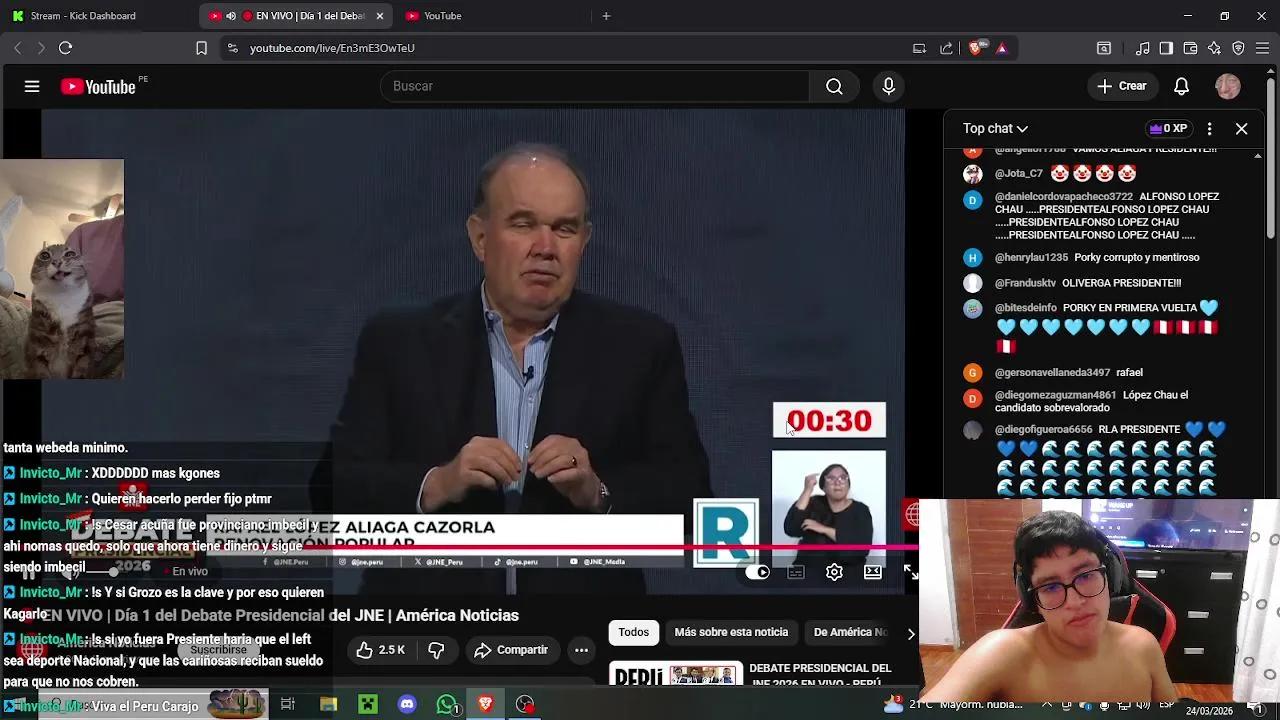Share this page from the address bar
Image resolution: width=1280 pixels, height=720 pixels.
pyautogui.click(x=946, y=48)
